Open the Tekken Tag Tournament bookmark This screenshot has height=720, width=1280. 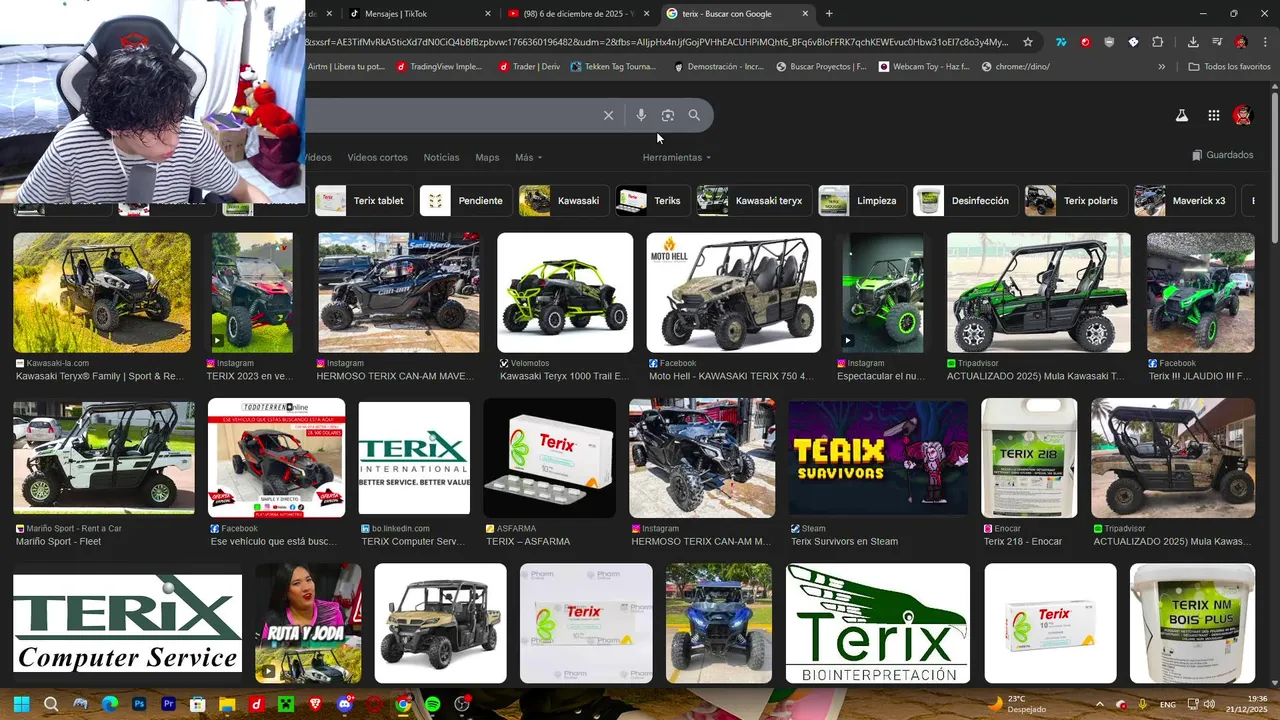613,67
